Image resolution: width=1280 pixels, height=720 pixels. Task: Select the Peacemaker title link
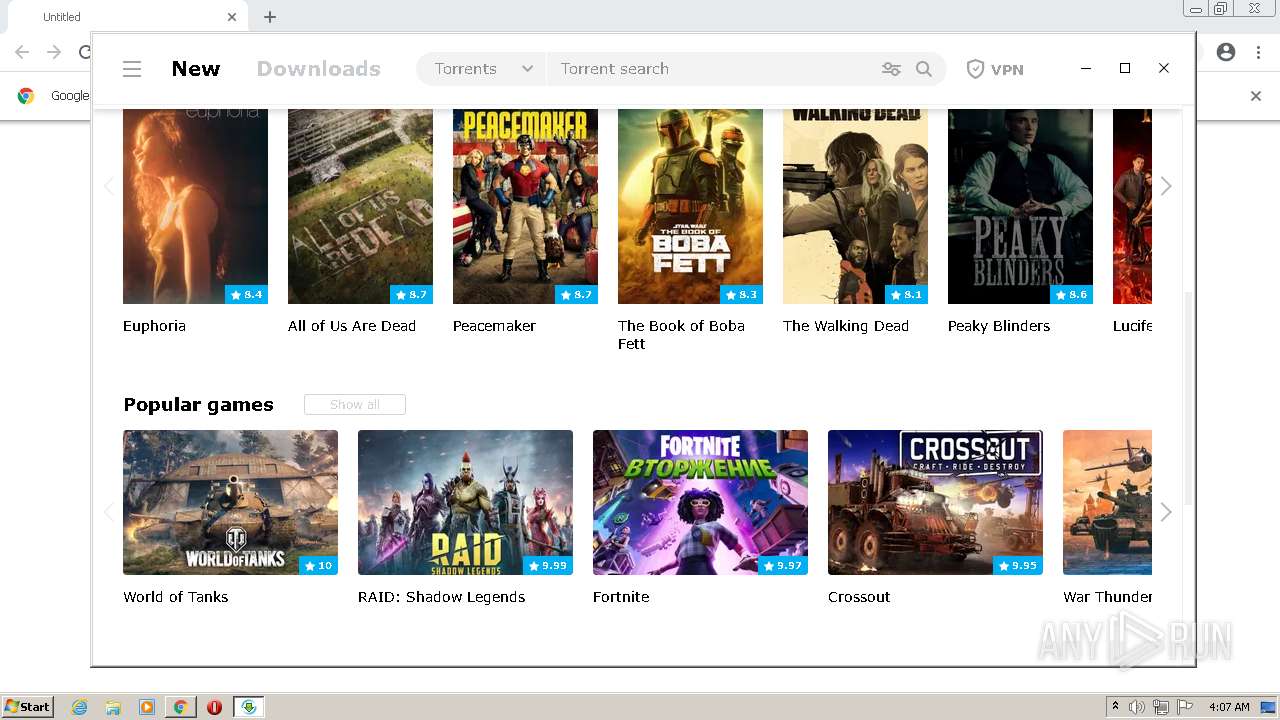coord(494,326)
